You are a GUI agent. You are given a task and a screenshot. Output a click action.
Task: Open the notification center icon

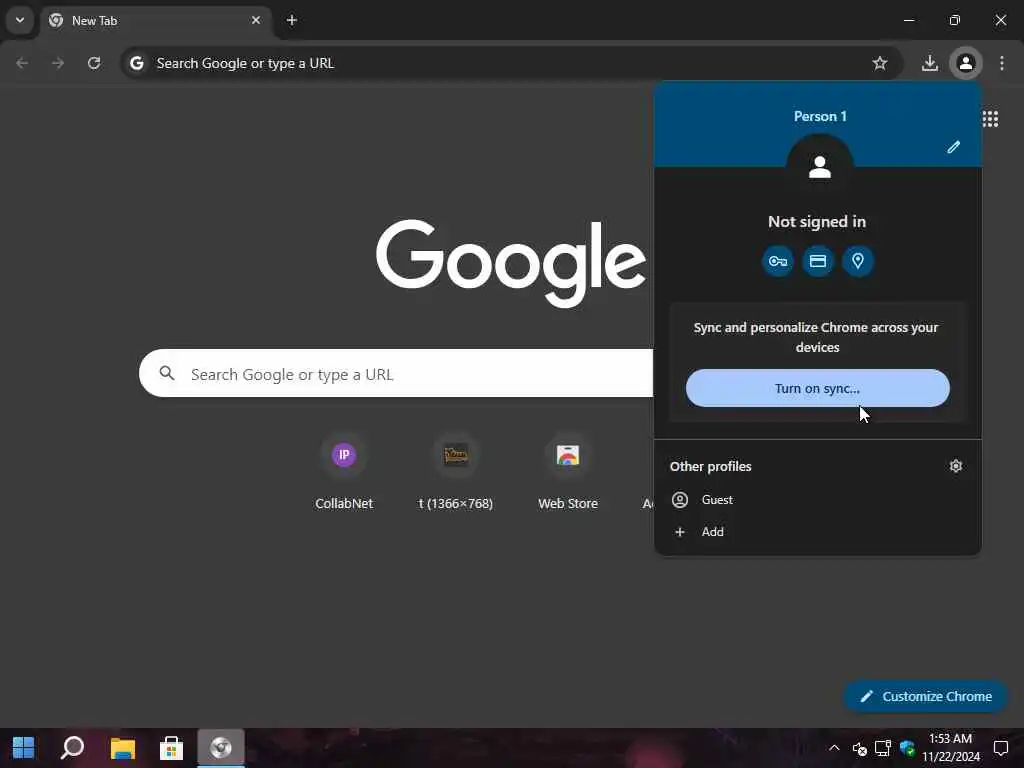click(x=1000, y=748)
